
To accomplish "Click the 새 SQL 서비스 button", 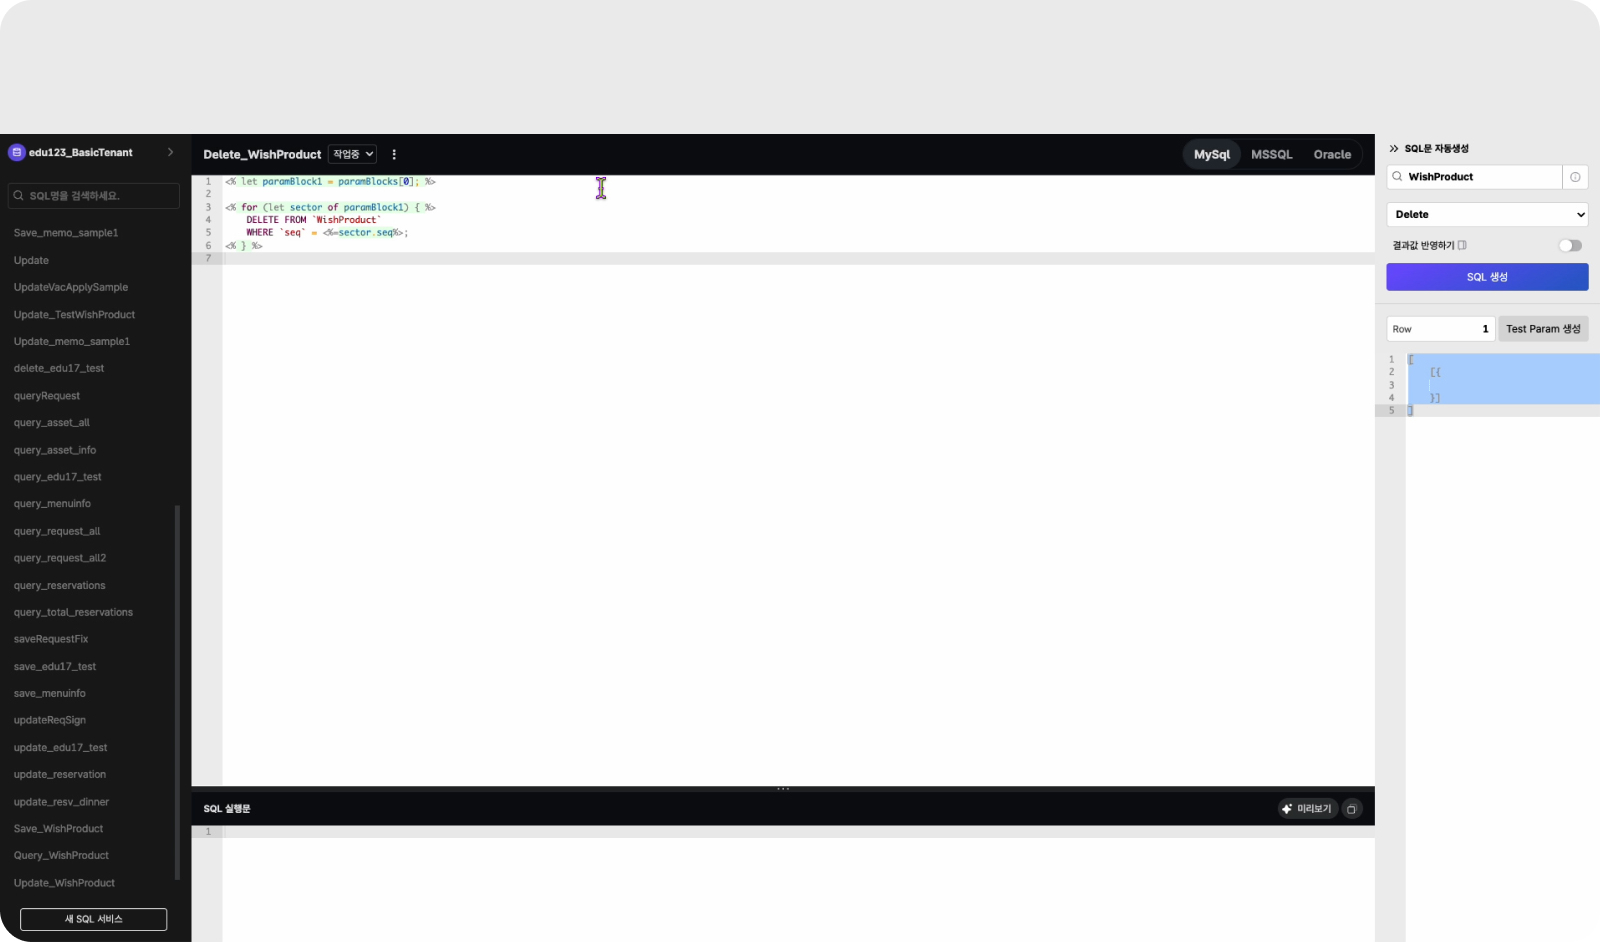I will coord(94,919).
